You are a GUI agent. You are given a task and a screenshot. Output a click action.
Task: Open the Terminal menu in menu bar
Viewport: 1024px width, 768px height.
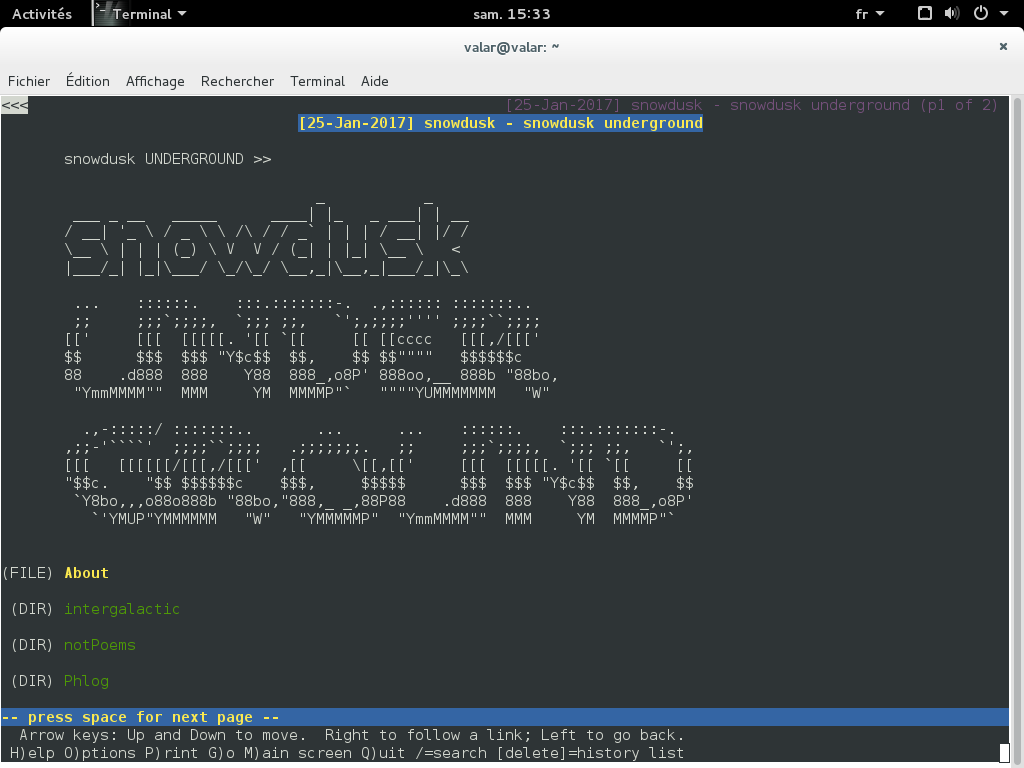[317, 81]
